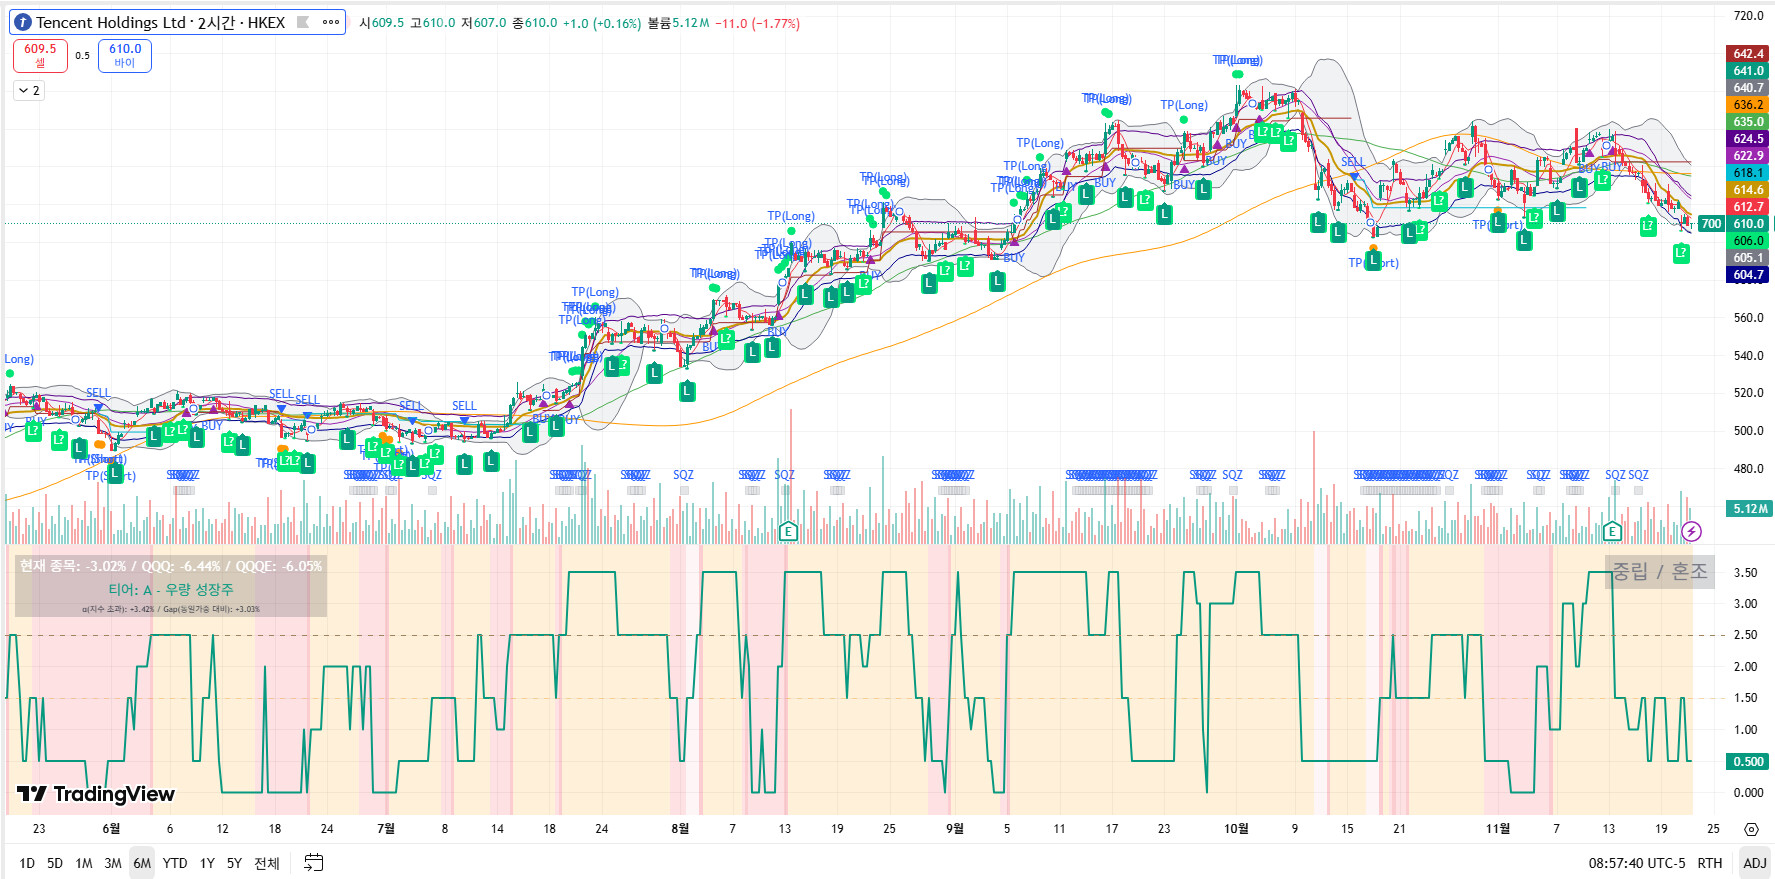Click the 10월 label on the time axis
This screenshot has width=1775, height=879.
pyautogui.click(x=1237, y=829)
